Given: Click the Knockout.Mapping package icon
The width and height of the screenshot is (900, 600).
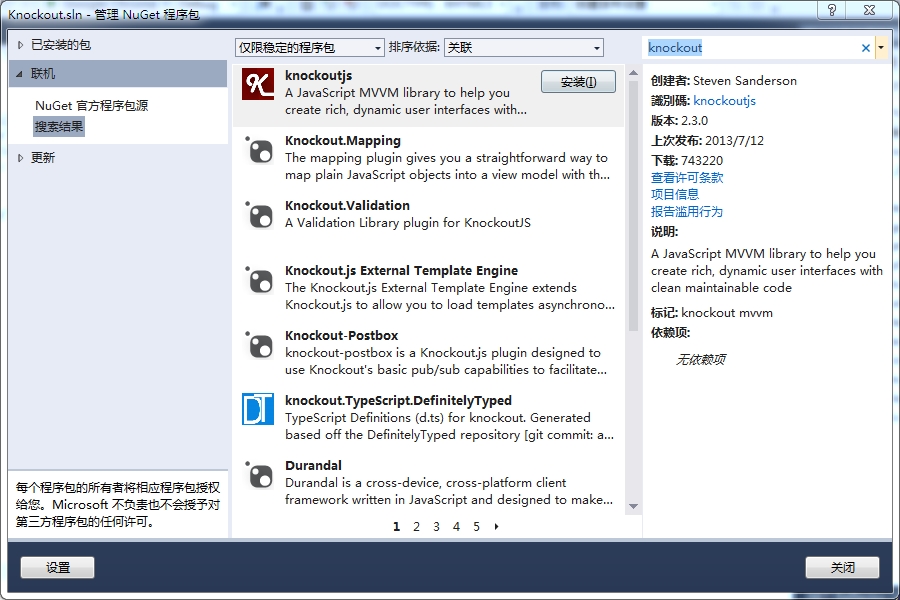Looking at the screenshot, I should coord(259,151).
